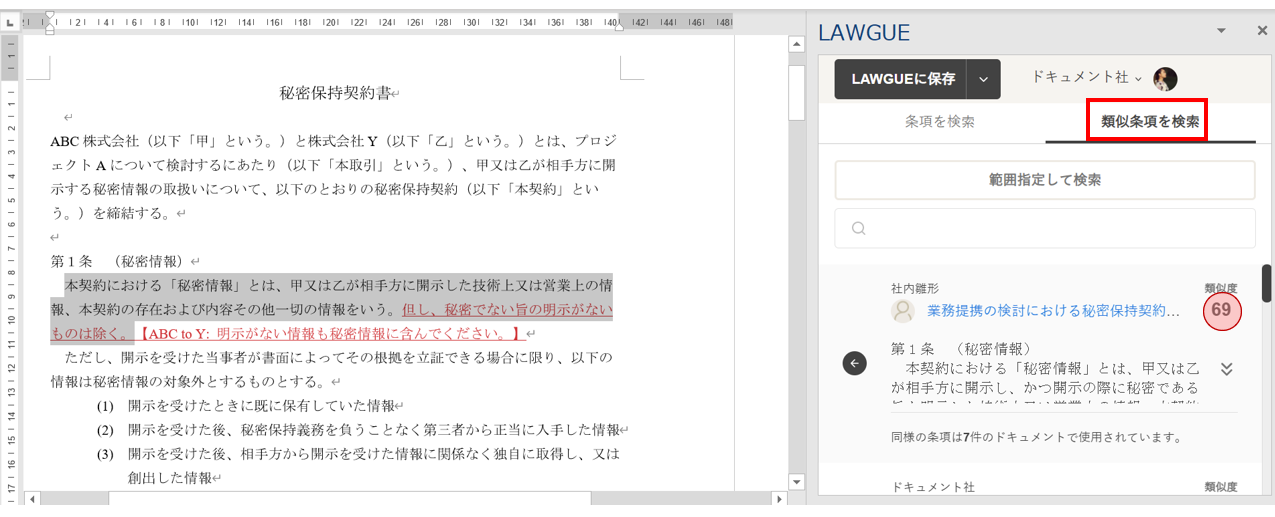Click the horizontal scrollbar left arrow
1275x517 pixels.
point(32,498)
